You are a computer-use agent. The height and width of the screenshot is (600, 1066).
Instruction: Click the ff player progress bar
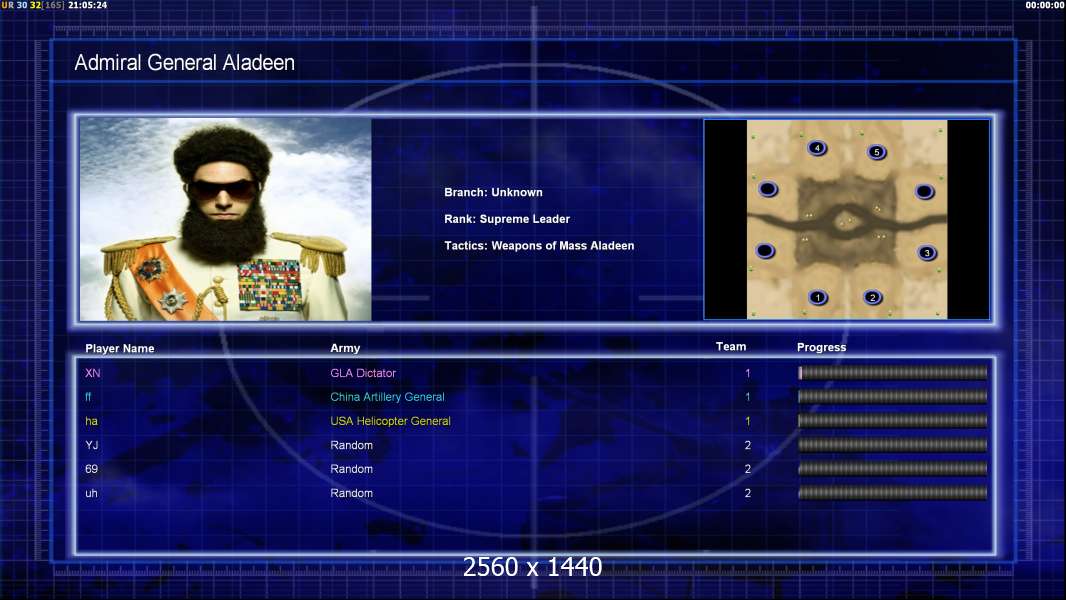893,396
